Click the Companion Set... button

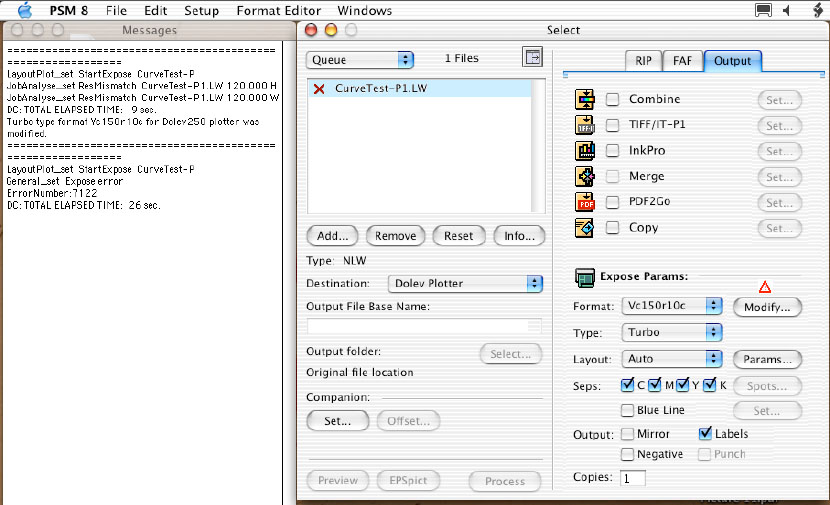(338, 421)
